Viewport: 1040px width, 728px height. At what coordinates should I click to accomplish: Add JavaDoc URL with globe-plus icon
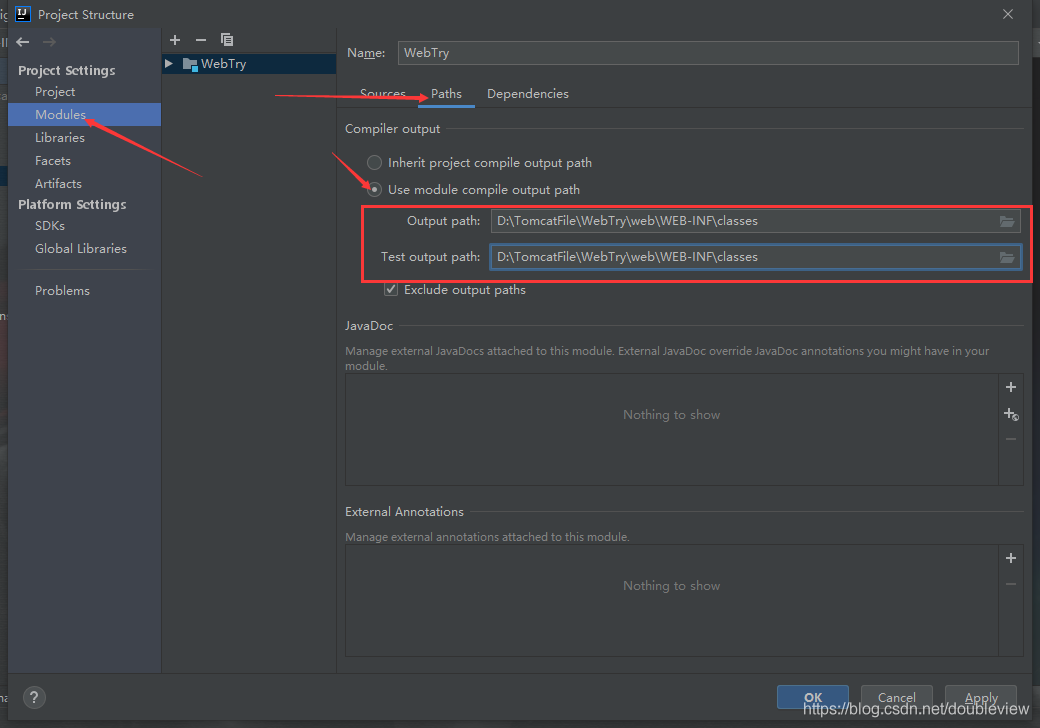[1011, 414]
